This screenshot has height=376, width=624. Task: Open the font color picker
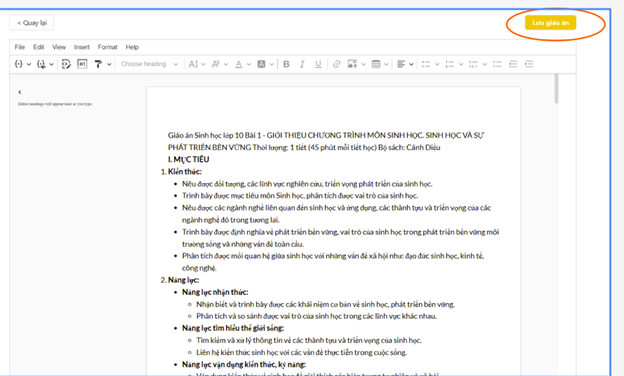pos(243,64)
